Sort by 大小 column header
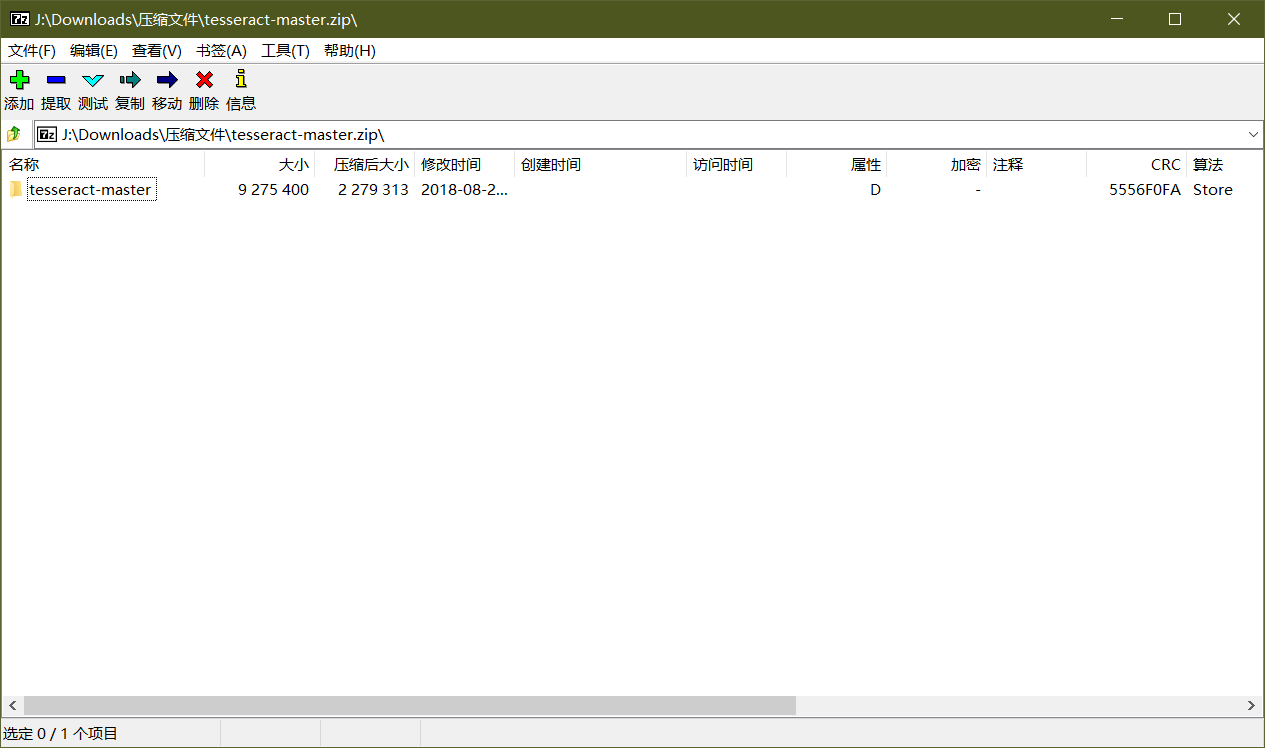This screenshot has width=1265, height=748. point(260,165)
